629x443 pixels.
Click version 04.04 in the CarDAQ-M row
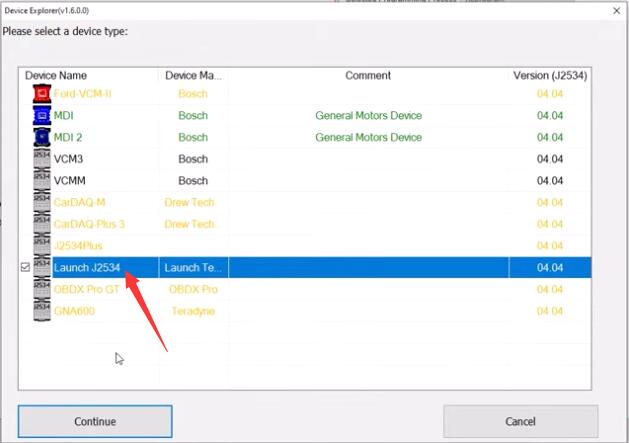(550, 202)
